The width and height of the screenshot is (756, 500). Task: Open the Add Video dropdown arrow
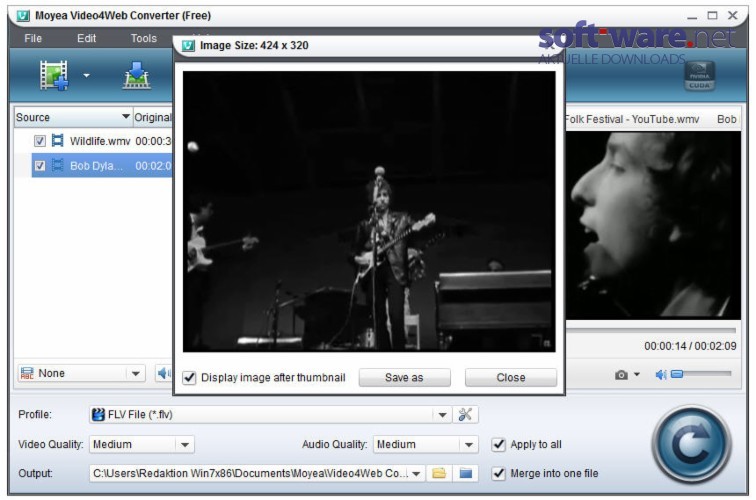click(86, 75)
